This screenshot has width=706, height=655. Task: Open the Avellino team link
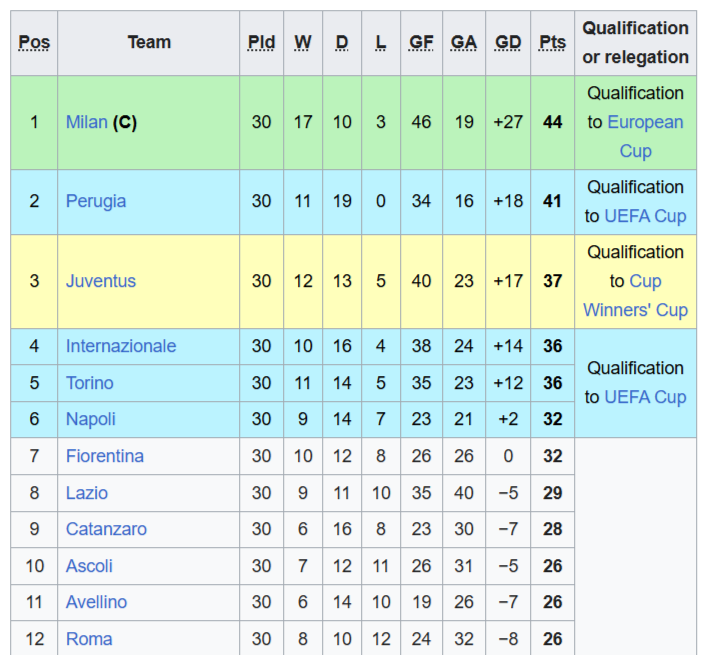point(96,602)
